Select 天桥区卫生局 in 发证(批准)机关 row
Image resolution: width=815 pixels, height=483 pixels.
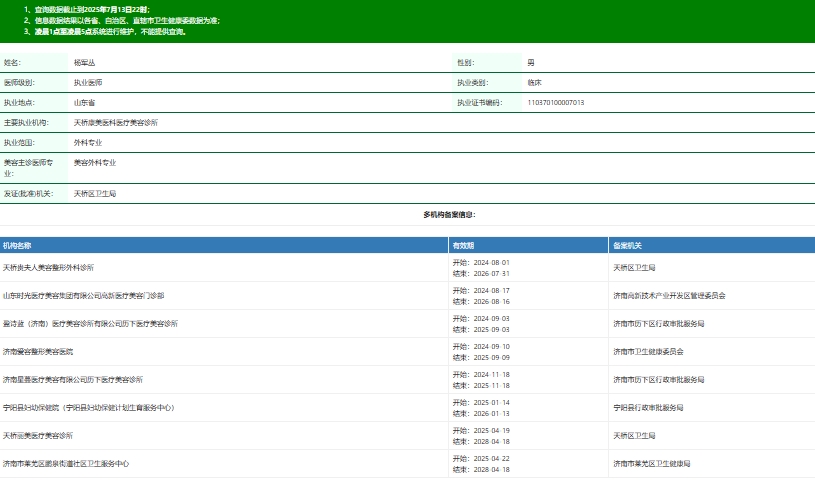(95, 194)
